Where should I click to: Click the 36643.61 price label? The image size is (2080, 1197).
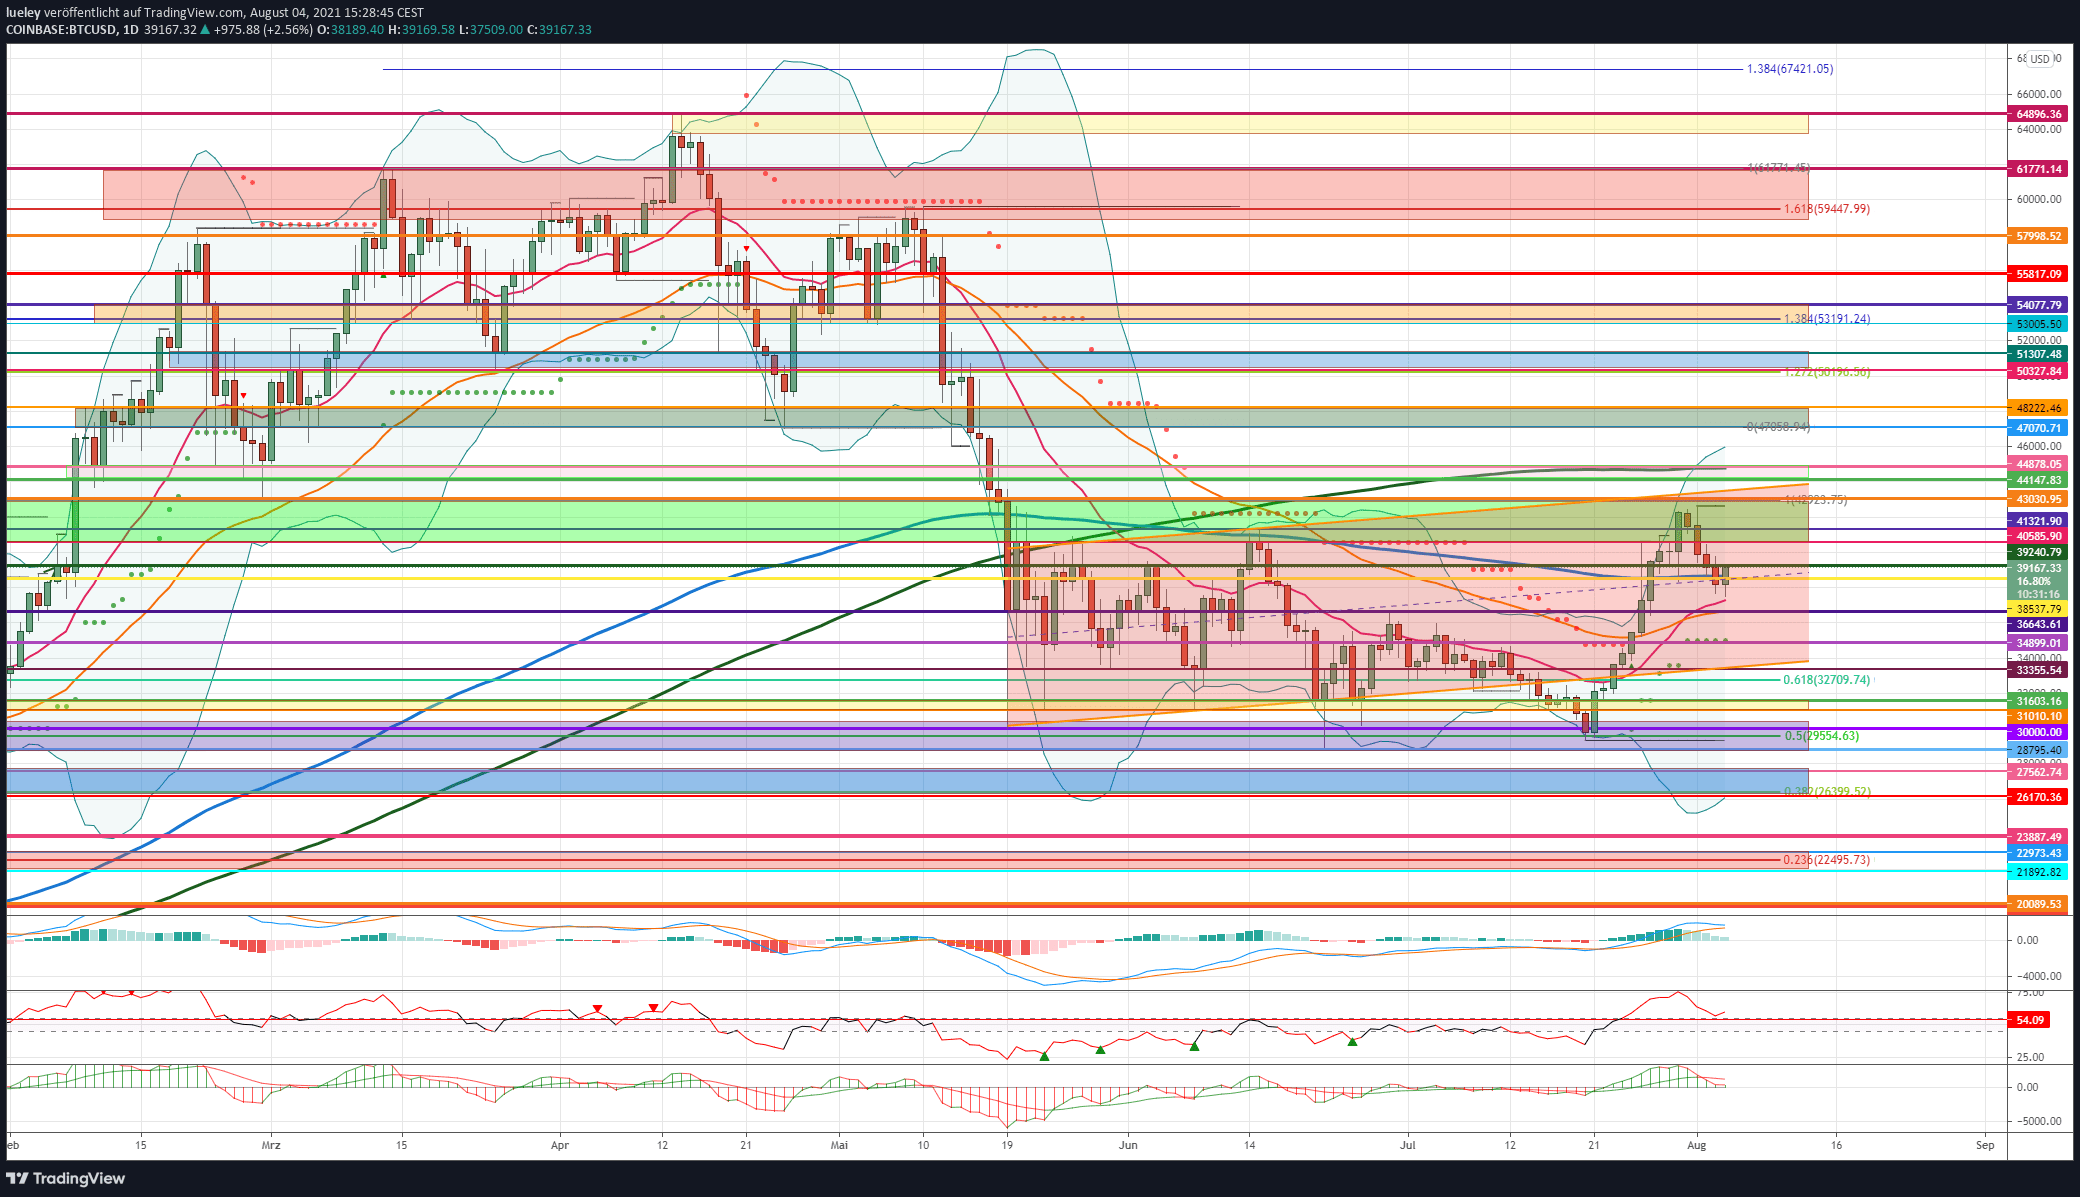2038,624
